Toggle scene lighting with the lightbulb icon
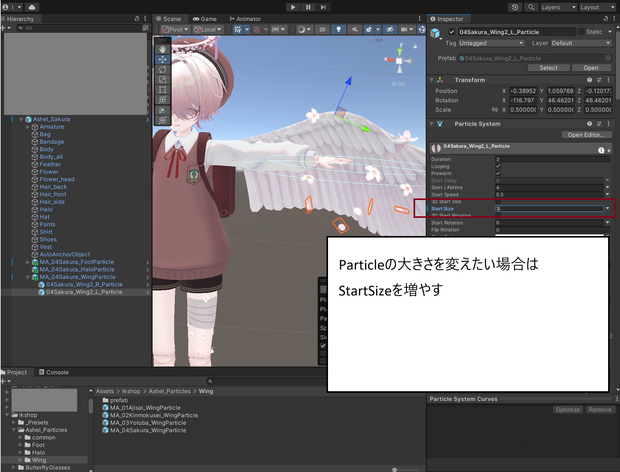 click(338, 29)
